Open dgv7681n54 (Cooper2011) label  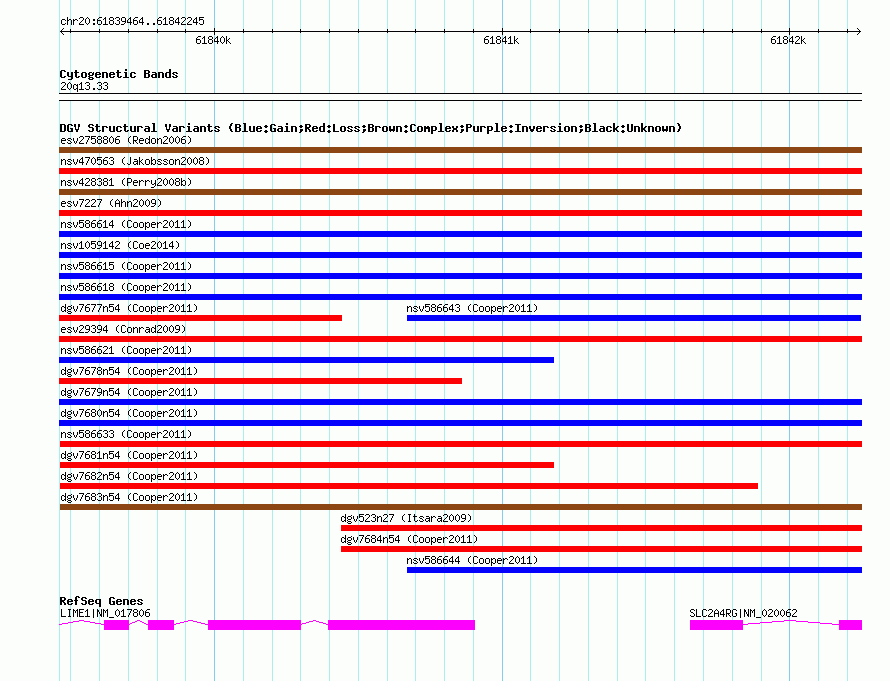(x=129, y=455)
